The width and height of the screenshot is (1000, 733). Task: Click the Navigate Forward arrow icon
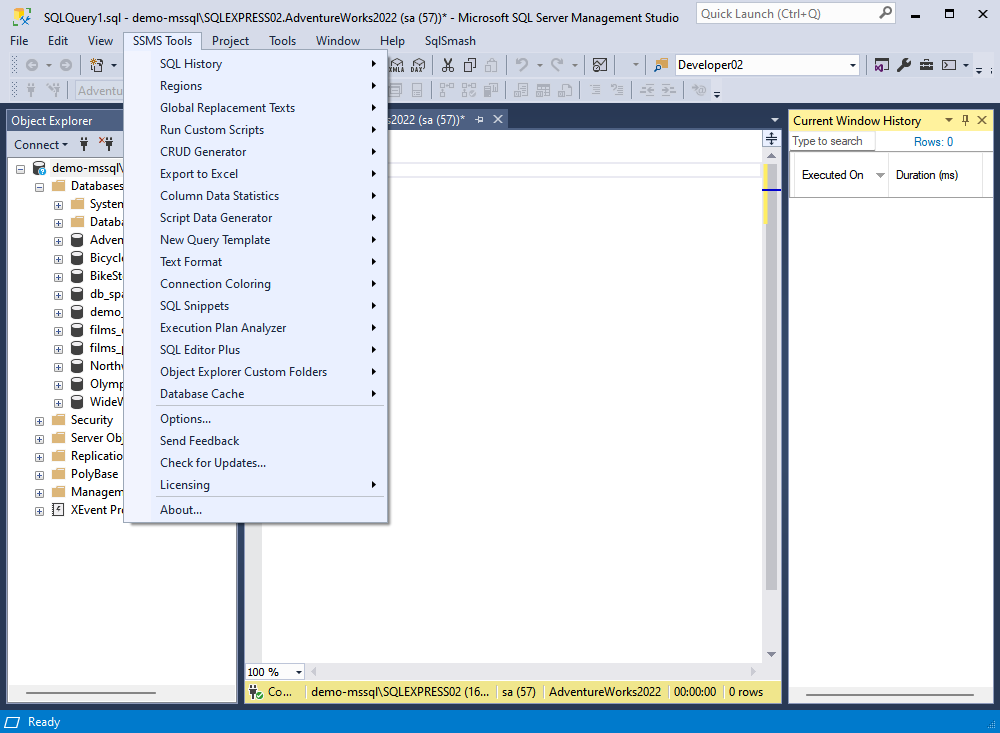[x=66, y=65]
